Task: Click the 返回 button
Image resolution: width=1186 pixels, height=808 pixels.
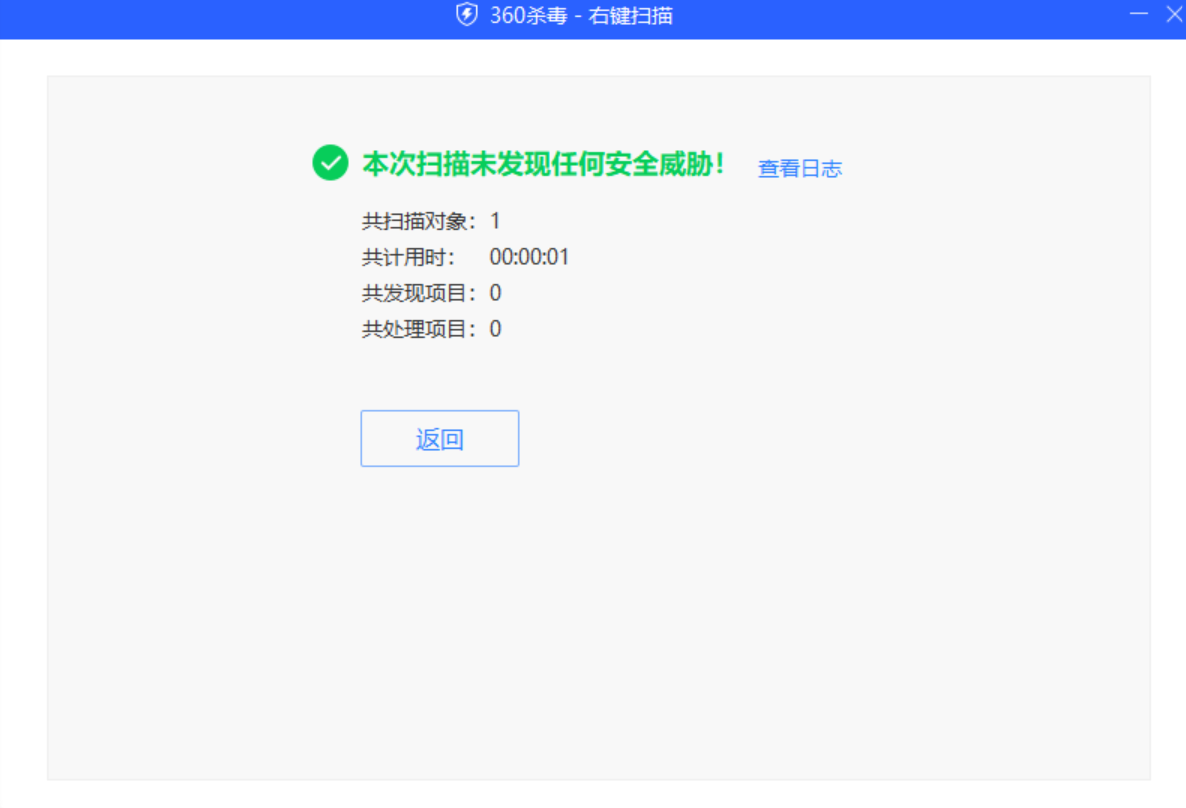Action: 439,439
